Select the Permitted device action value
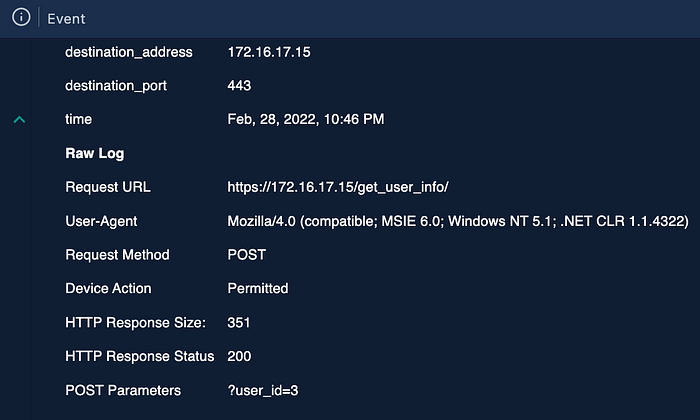The image size is (700, 420). (258, 288)
